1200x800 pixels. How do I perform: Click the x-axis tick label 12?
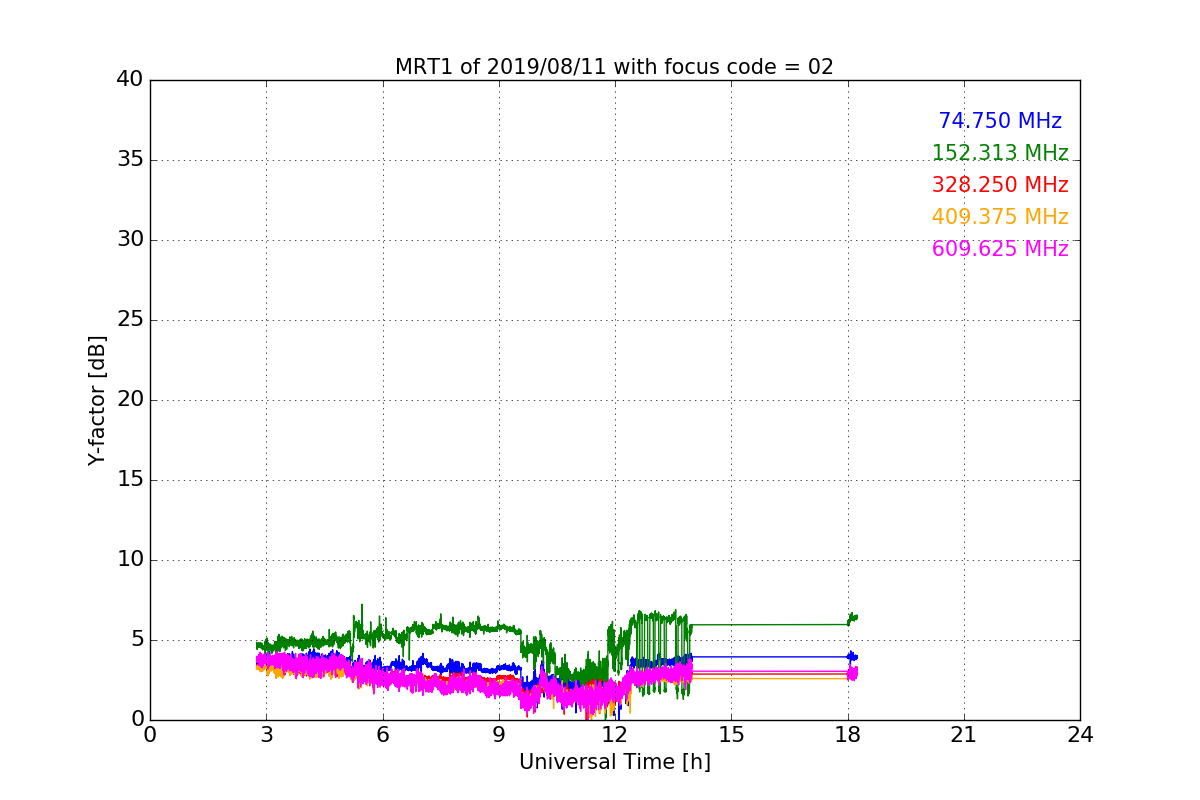(x=615, y=734)
